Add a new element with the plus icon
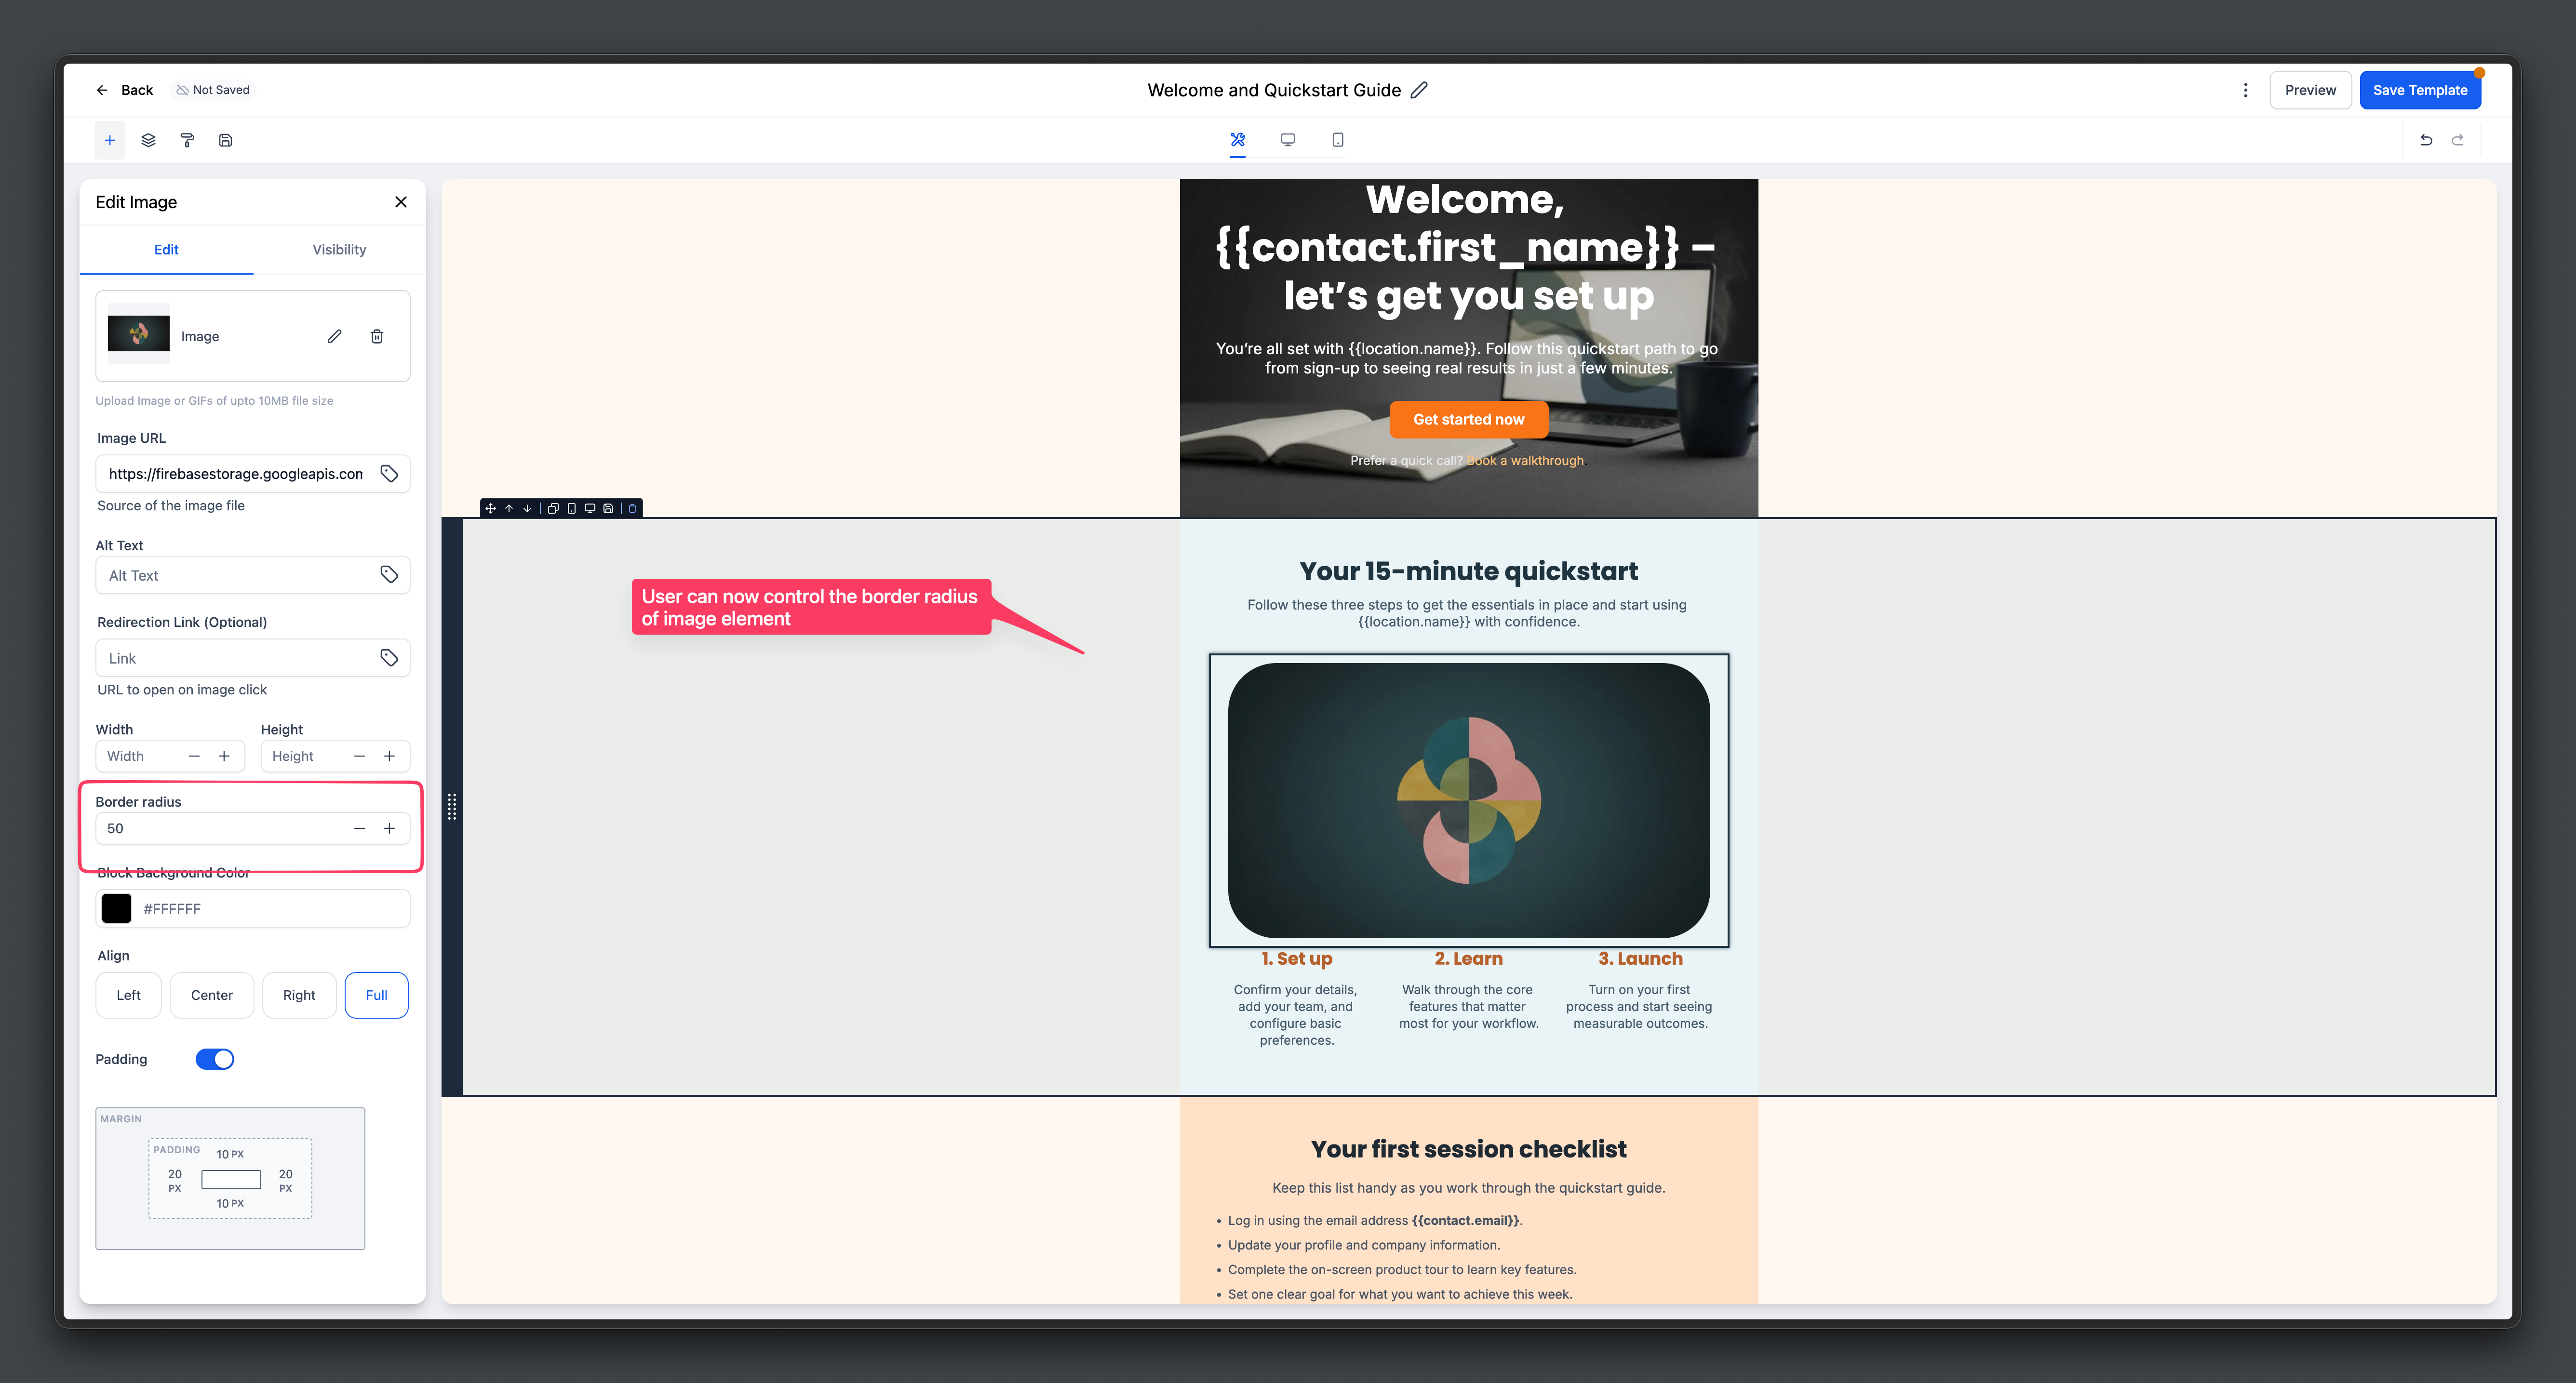This screenshot has height=1383, width=2576. click(110, 140)
